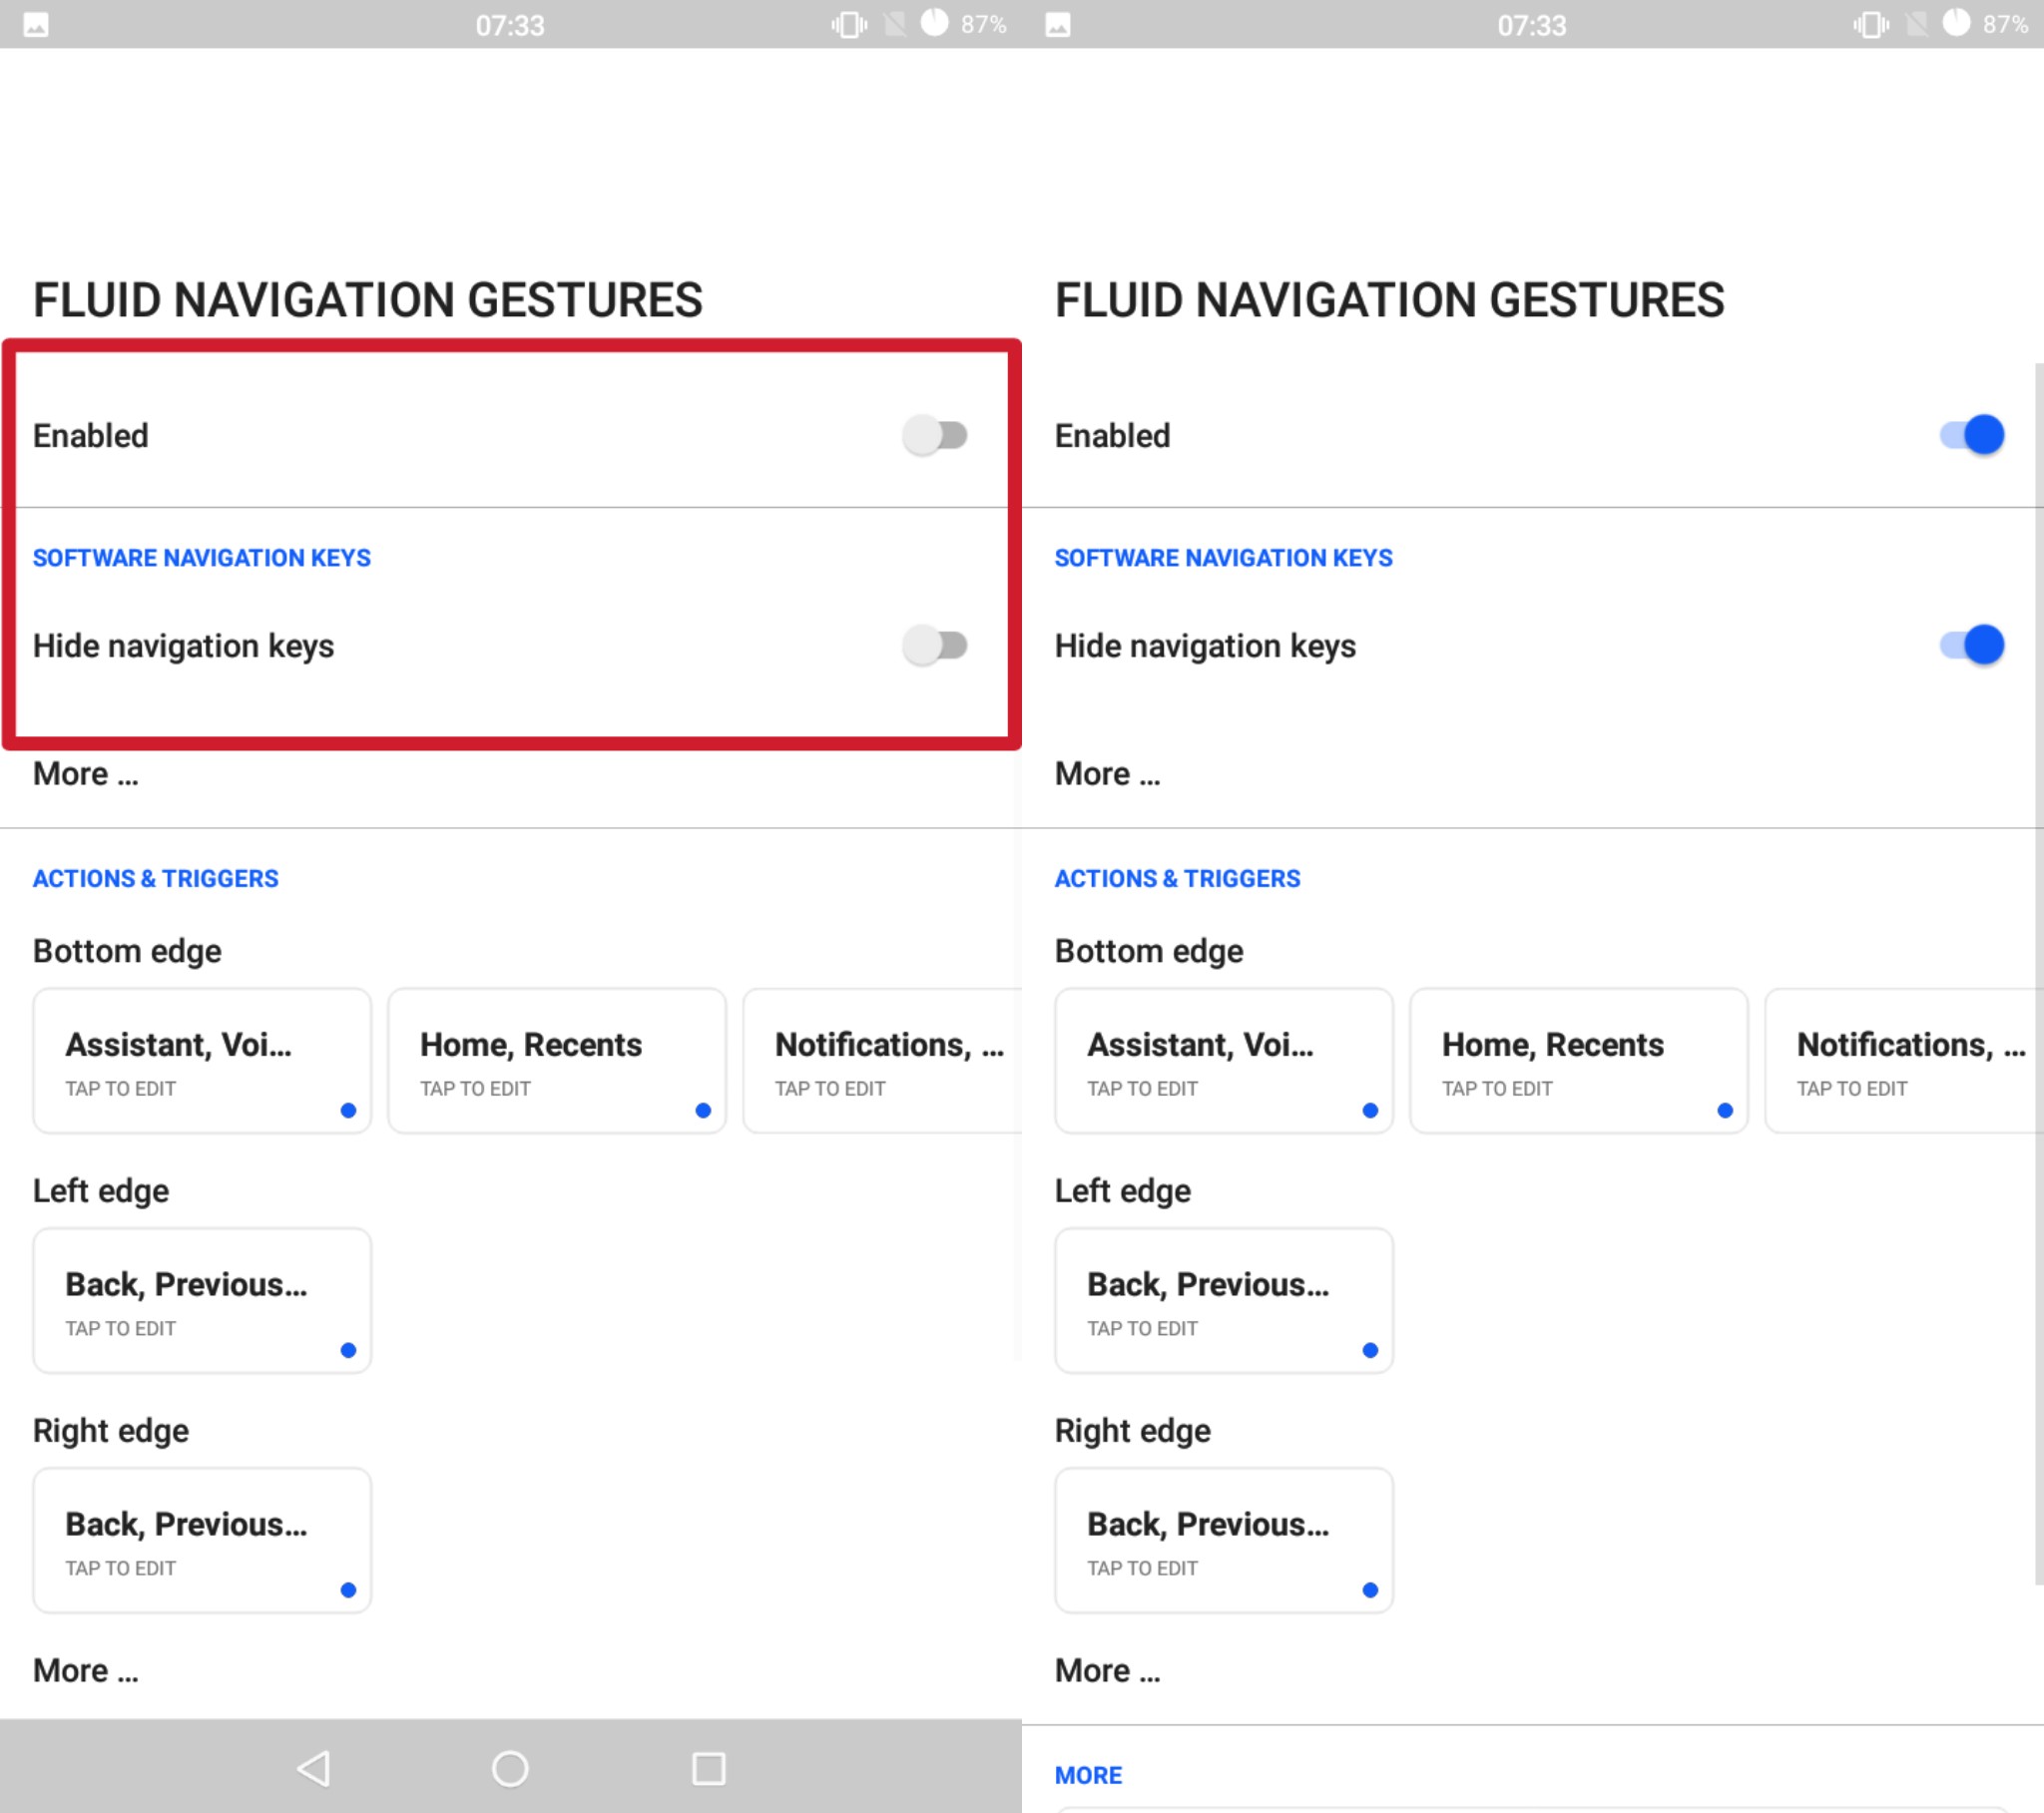Expand More under Hide navigation keys, left screen
Image resolution: width=2044 pixels, height=1813 pixels.
click(86, 773)
